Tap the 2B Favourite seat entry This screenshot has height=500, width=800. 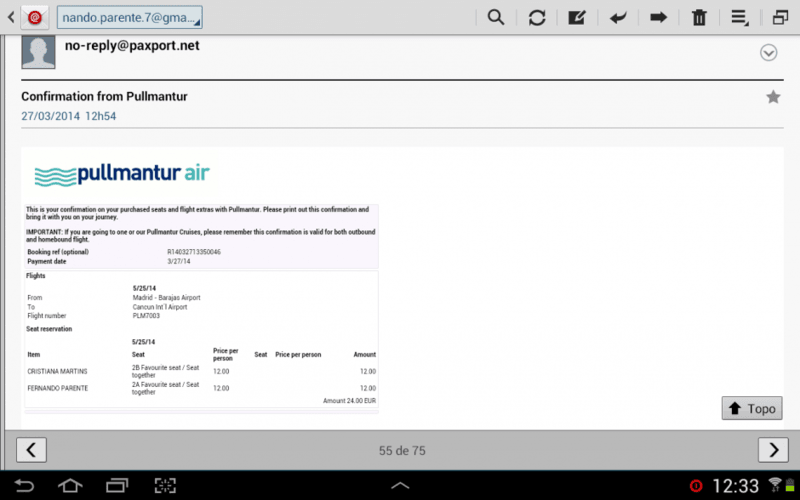tap(165, 371)
